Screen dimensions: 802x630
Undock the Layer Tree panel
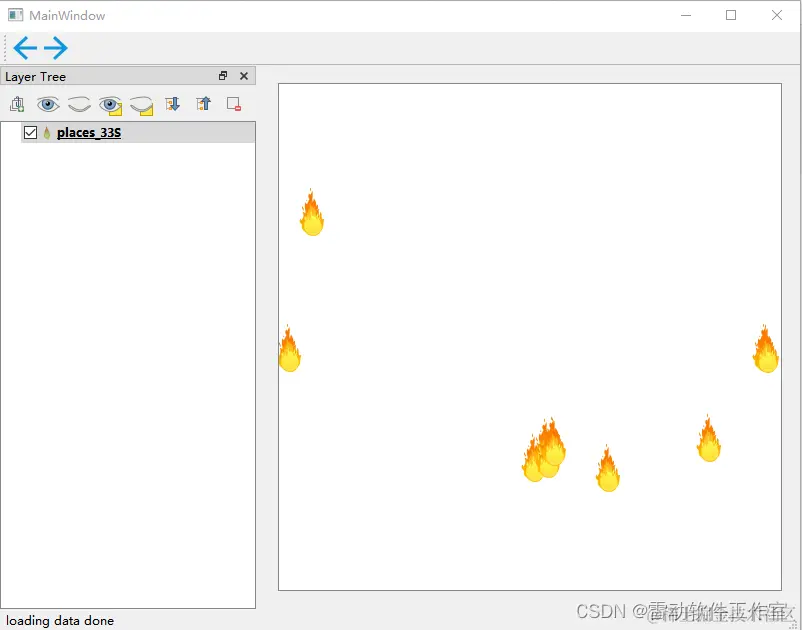pos(223,76)
